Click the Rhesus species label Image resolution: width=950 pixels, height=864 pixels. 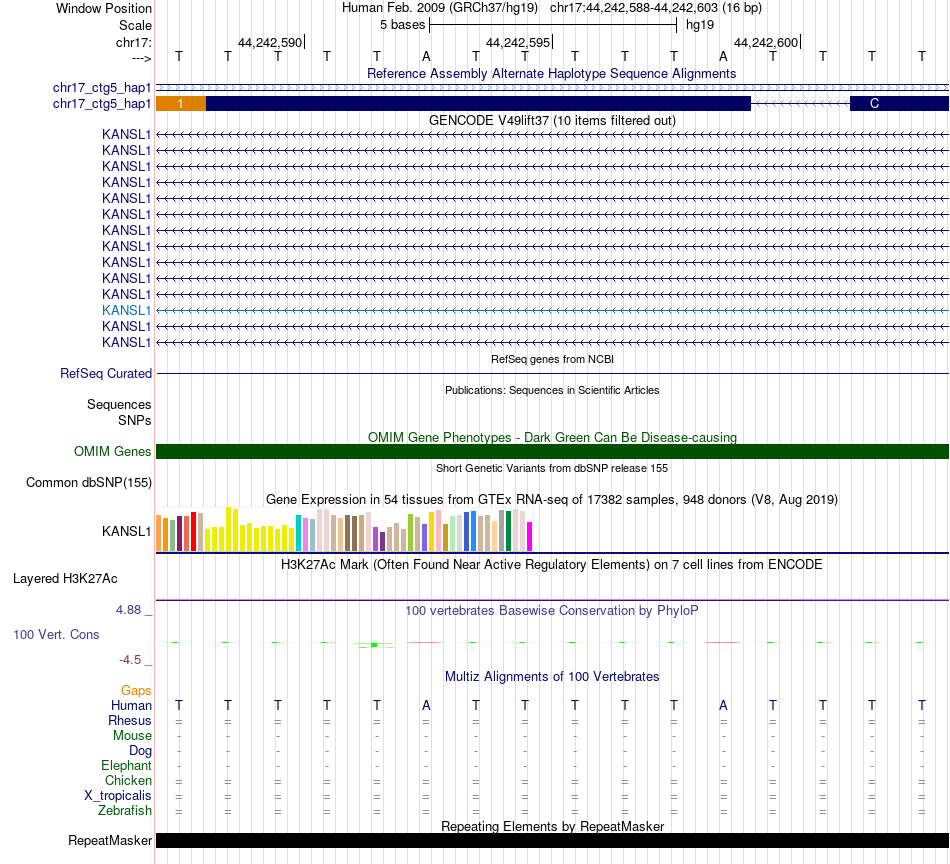(x=130, y=720)
